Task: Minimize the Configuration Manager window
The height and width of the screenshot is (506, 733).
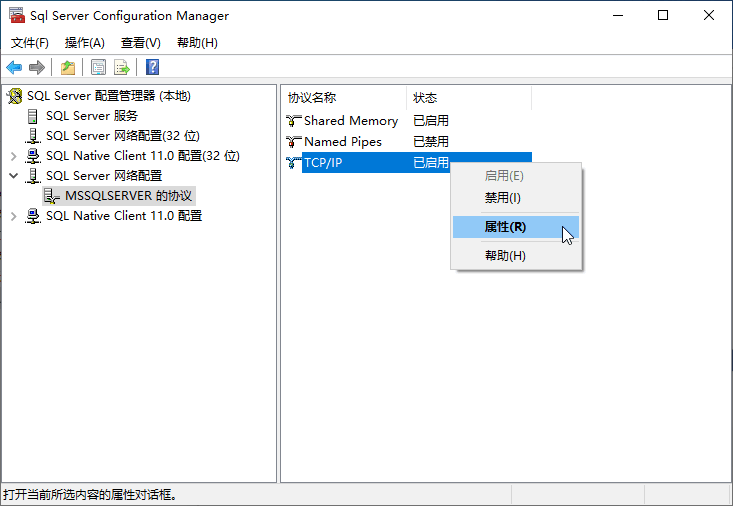Action: click(618, 15)
